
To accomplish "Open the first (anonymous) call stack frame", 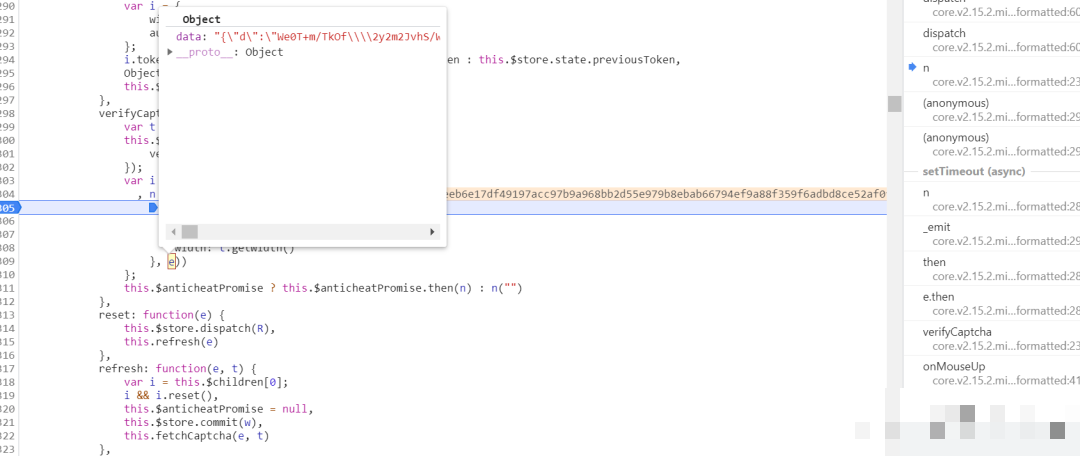I will tap(955, 103).
